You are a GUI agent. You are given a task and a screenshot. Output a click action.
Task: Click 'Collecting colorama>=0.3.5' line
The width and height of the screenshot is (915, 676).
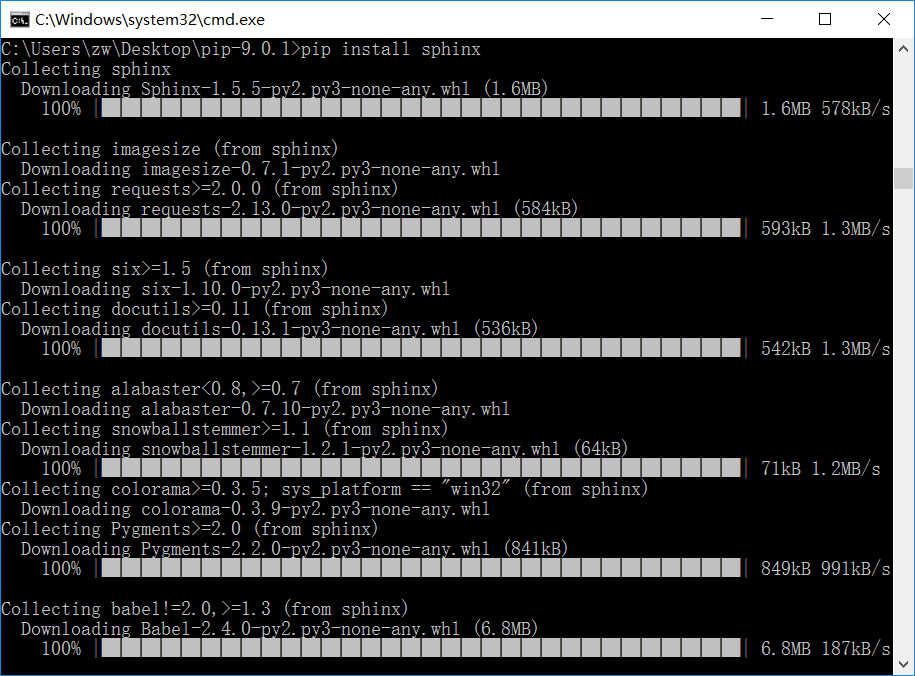tap(324, 489)
